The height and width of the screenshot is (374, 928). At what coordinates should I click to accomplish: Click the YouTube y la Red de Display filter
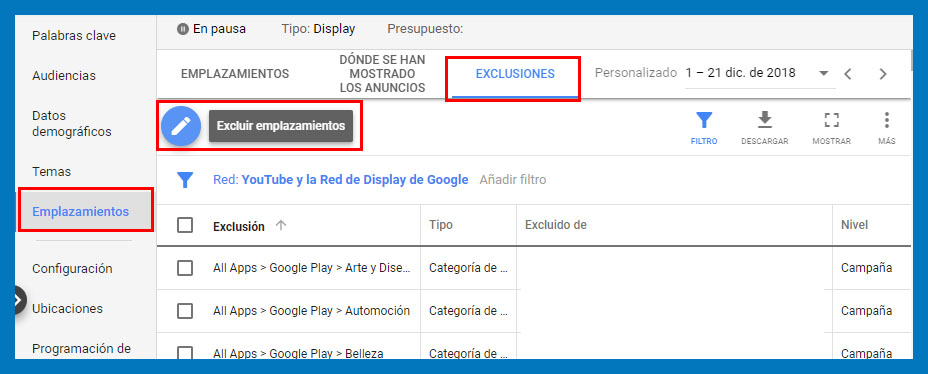[x=355, y=179]
